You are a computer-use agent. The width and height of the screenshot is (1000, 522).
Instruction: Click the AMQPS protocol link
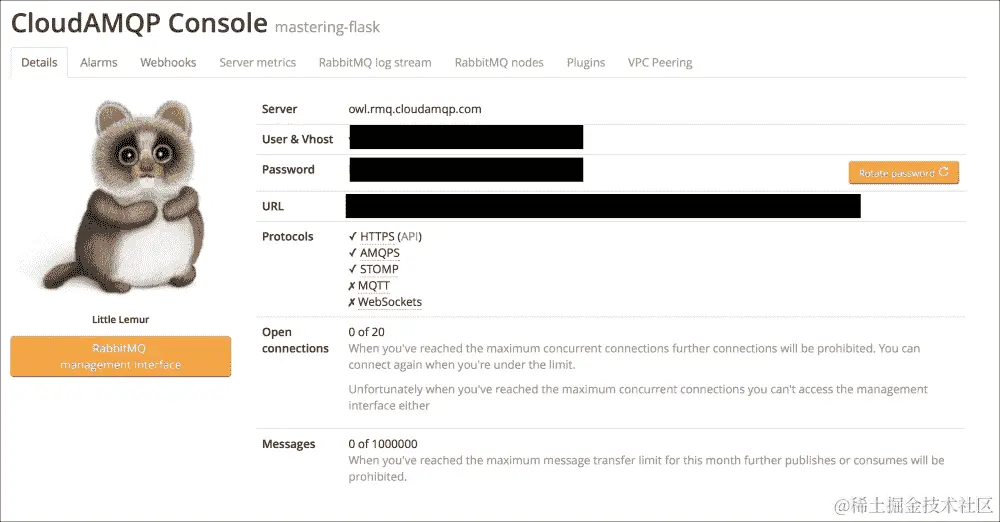click(x=379, y=253)
